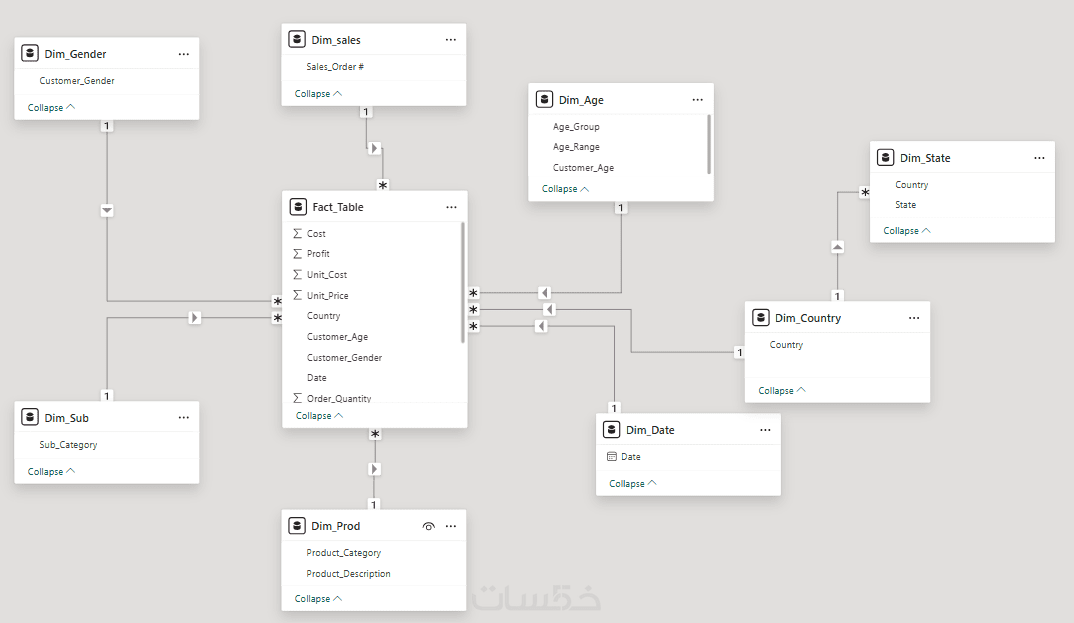The height and width of the screenshot is (623, 1074).
Task: Collapse the Fact_Table card
Action: pyautogui.click(x=319, y=416)
